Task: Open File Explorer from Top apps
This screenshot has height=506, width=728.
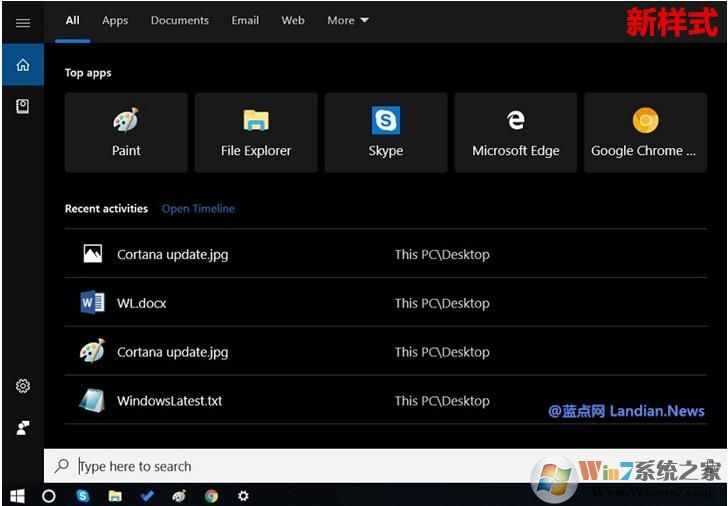Action: click(x=256, y=133)
